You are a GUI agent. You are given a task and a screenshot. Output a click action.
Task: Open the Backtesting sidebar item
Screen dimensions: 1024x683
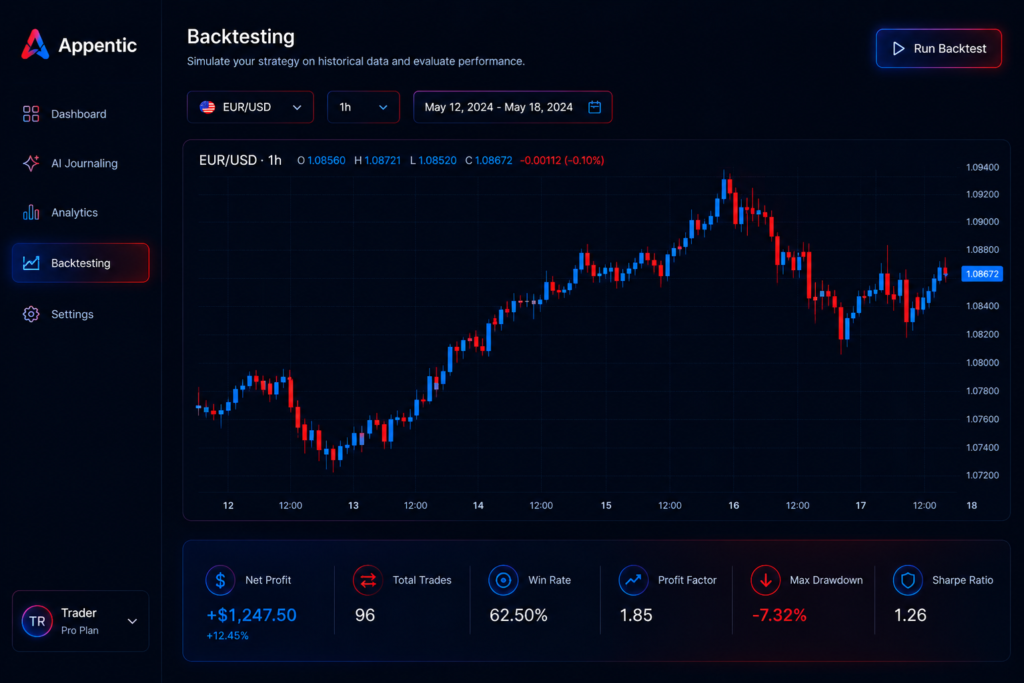[80, 263]
